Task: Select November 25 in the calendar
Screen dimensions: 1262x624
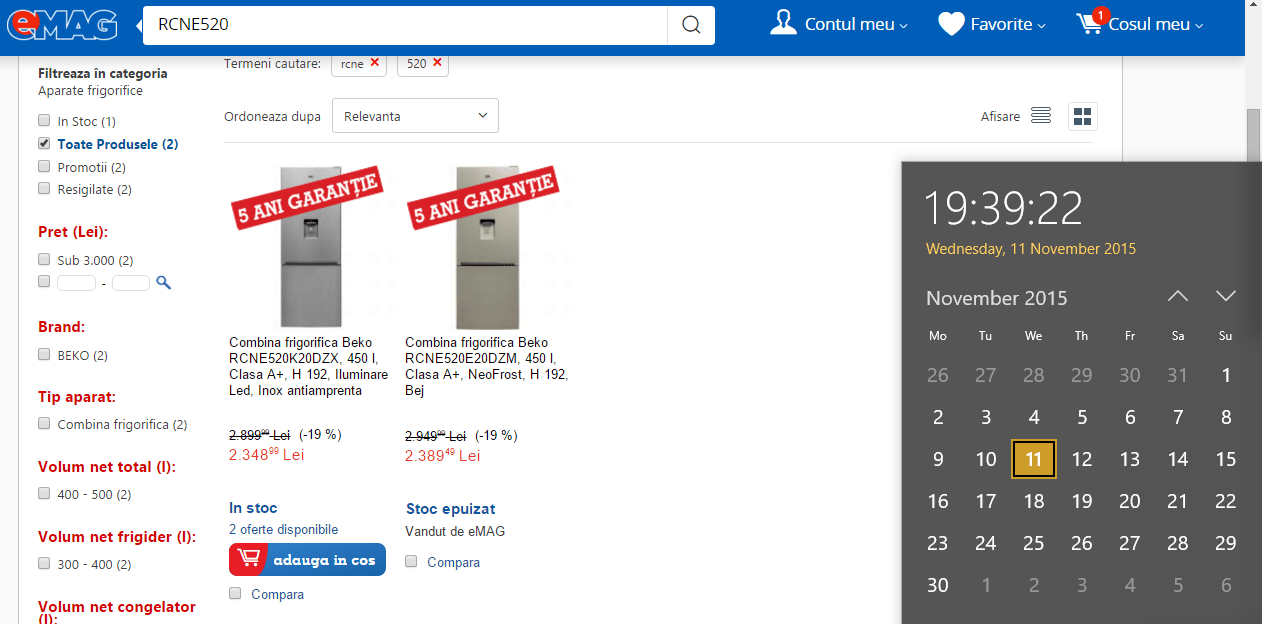Action: [x=1034, y=543]
